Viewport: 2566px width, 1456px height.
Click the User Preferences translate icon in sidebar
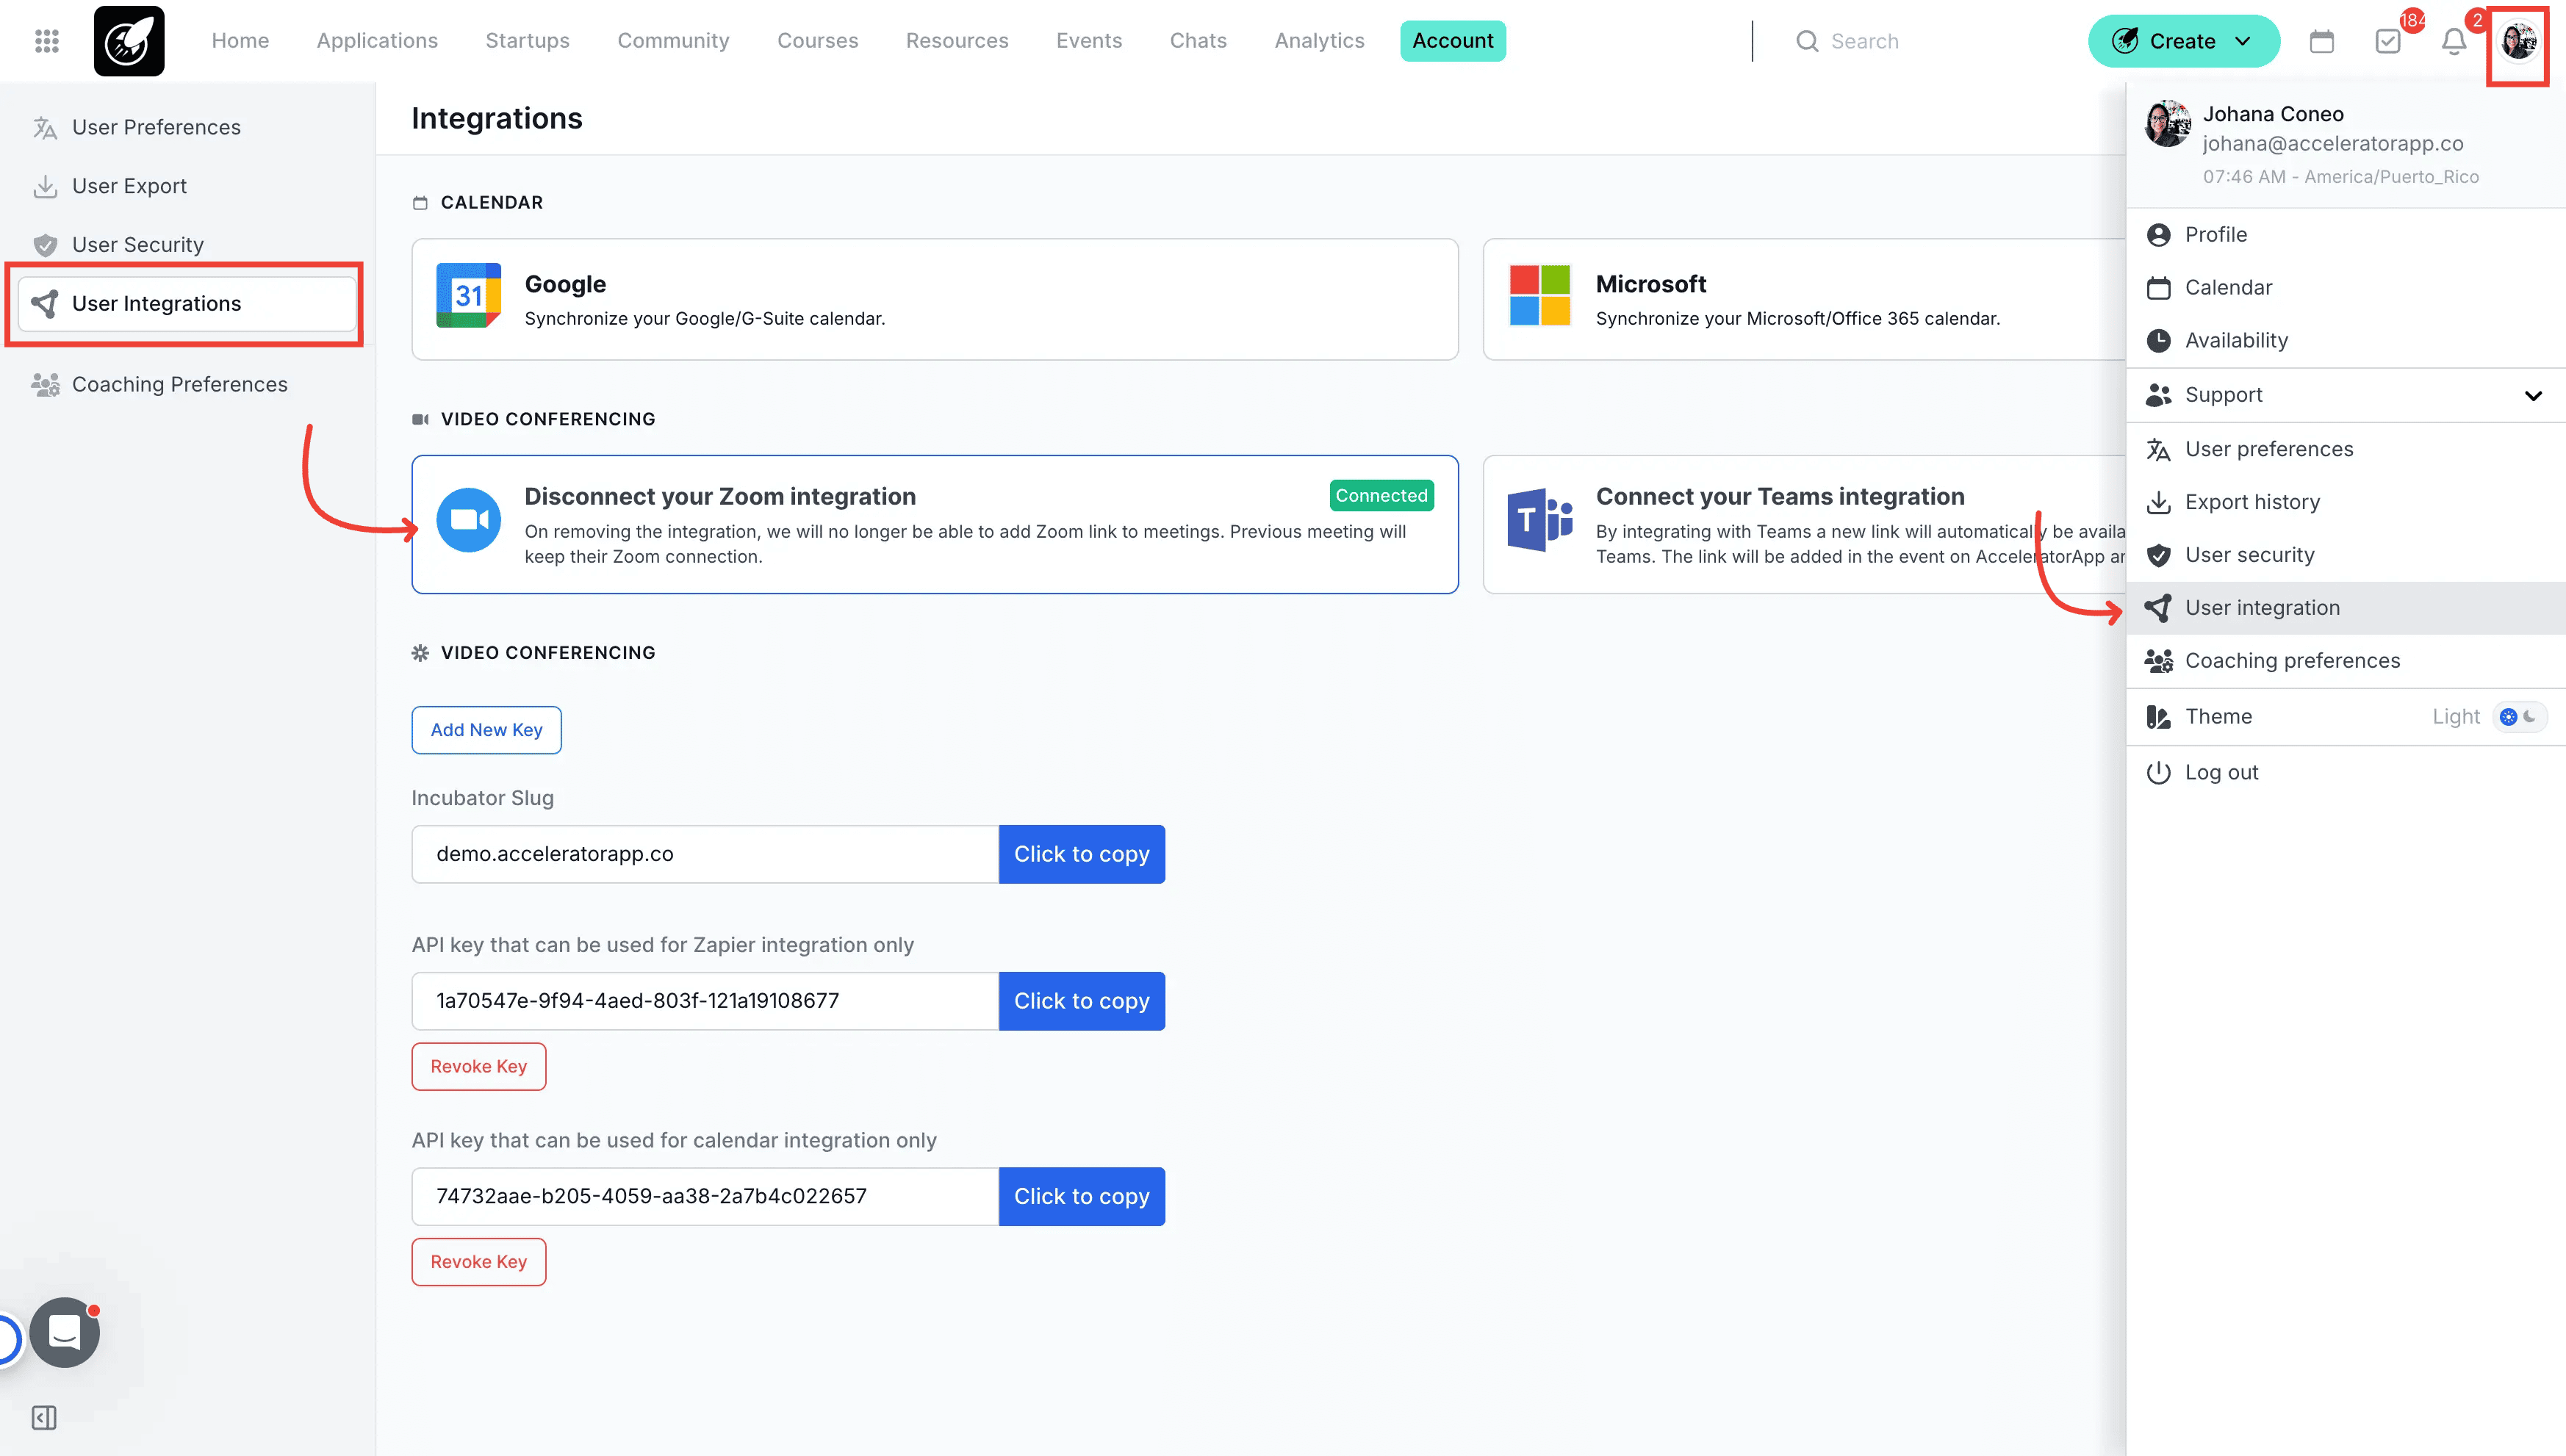pyautogui.click(x=45, y=128)
